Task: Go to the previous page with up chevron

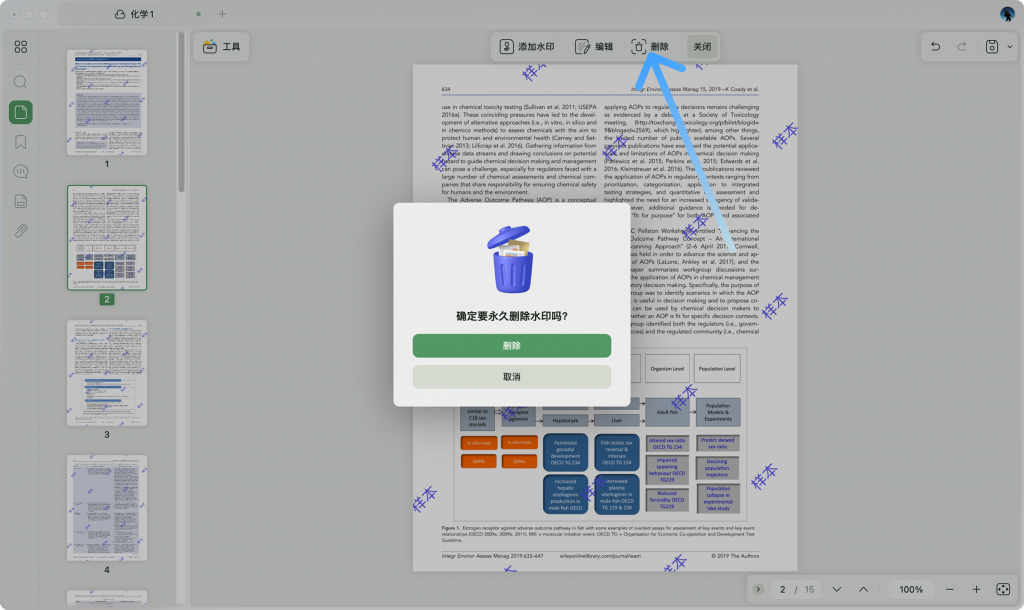Action: click(863, 589)
